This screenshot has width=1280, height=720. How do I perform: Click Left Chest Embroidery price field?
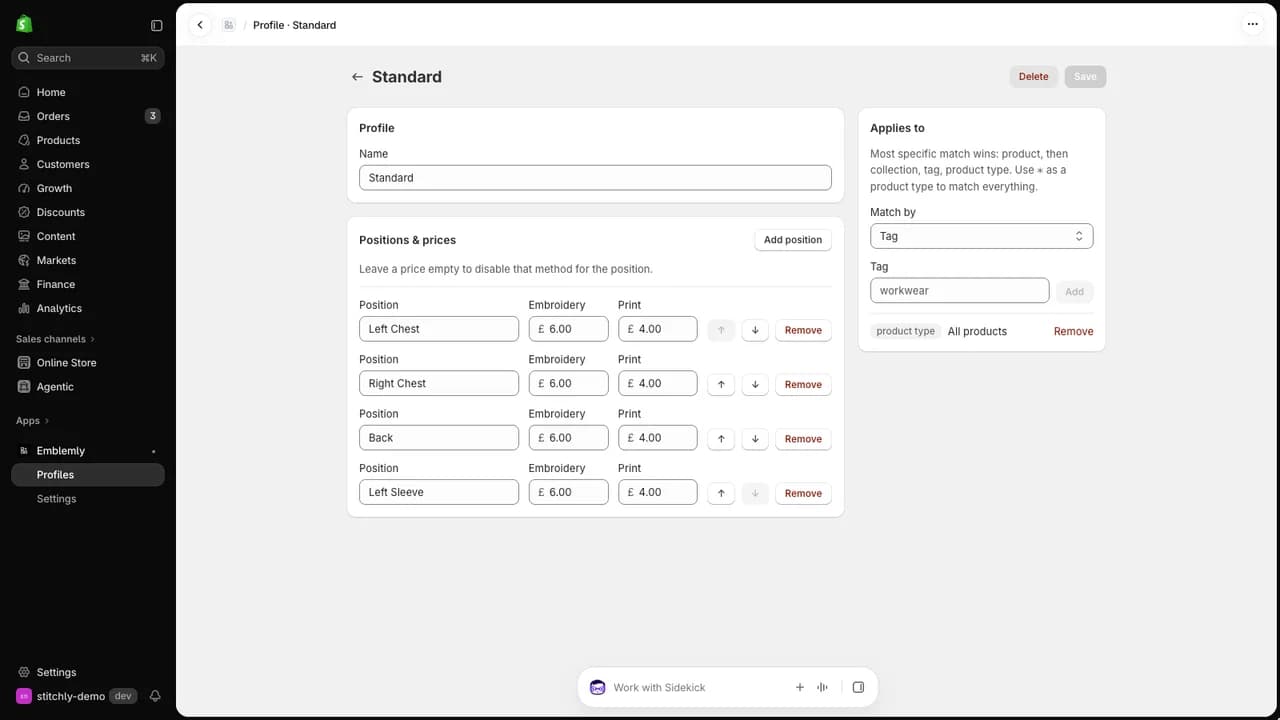[568, 329]
